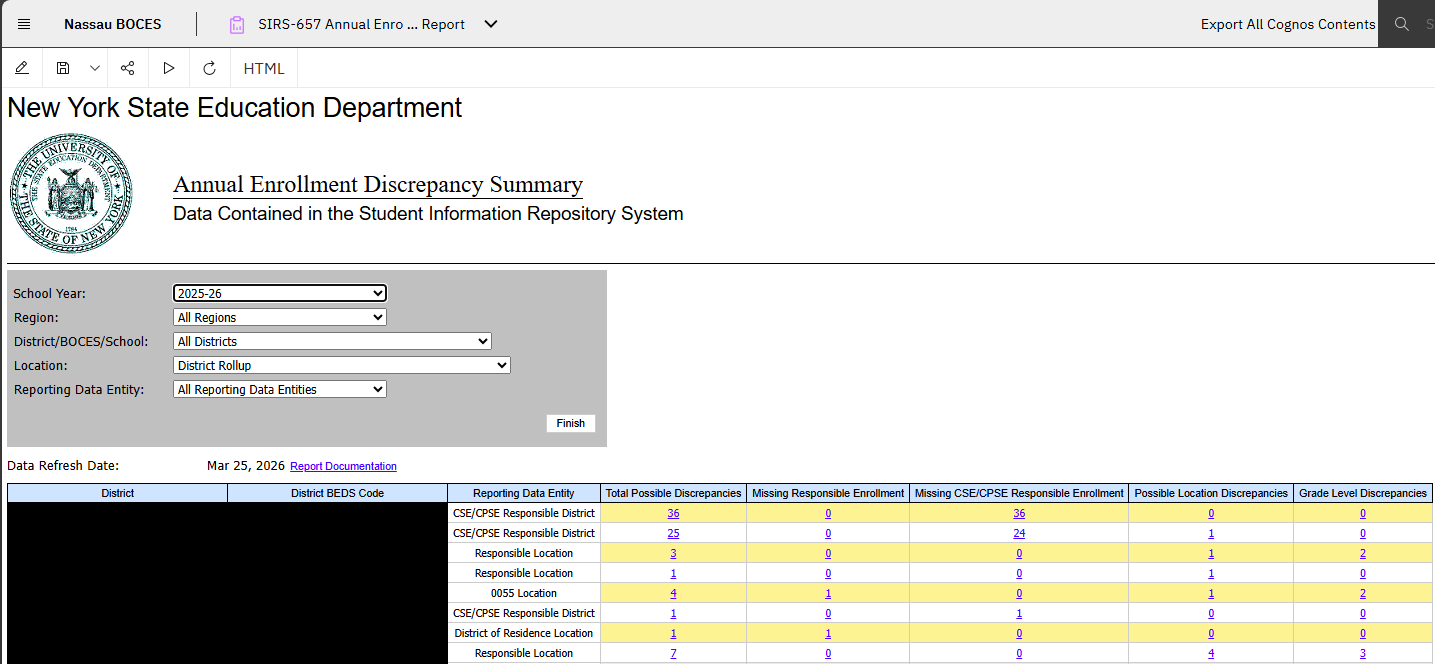Click the 0055 Location cell
The height and width of the screenshot is (664, 1435).
click(x=524, y=593)
